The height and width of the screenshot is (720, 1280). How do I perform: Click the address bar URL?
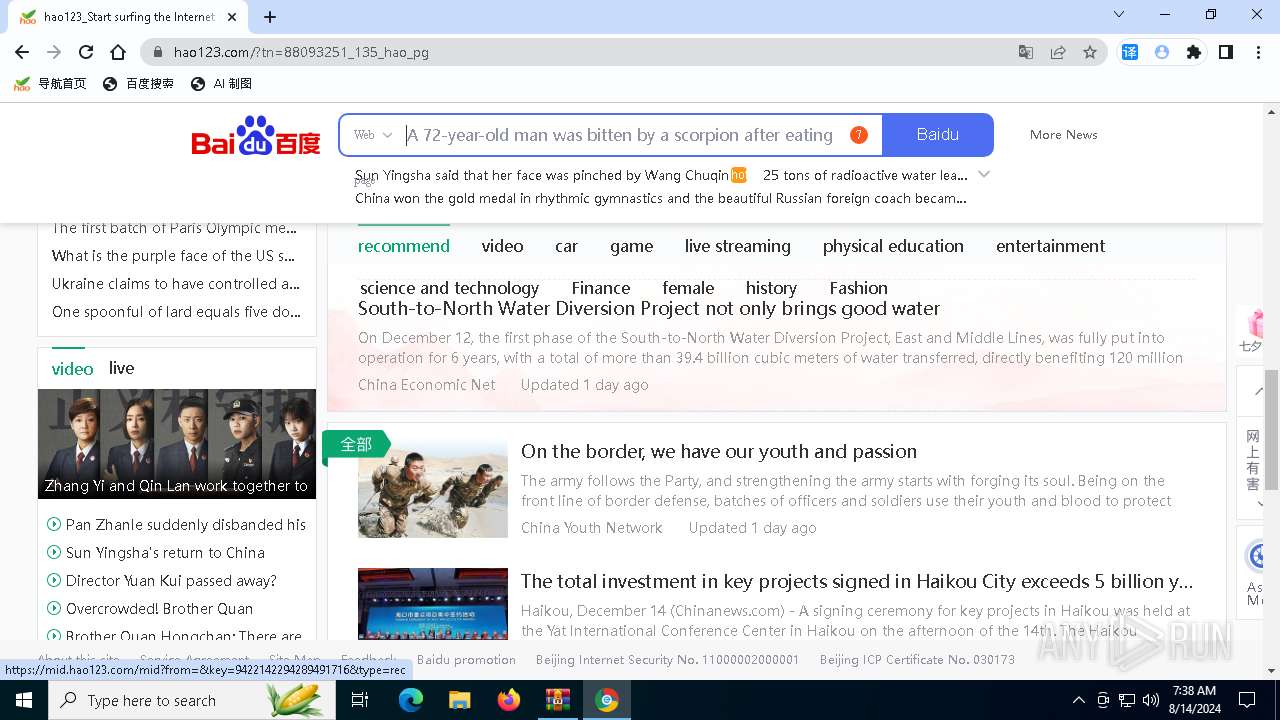pyautogui.click(x=301, y=52)
